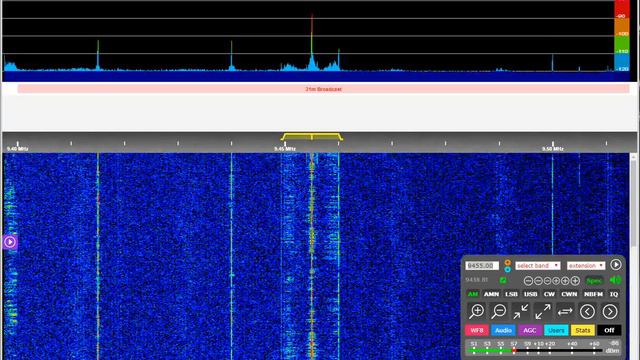This screenshot has height=360, width=640.
Task: Open the extension dropdown
Action: click(x=586, y=265)
